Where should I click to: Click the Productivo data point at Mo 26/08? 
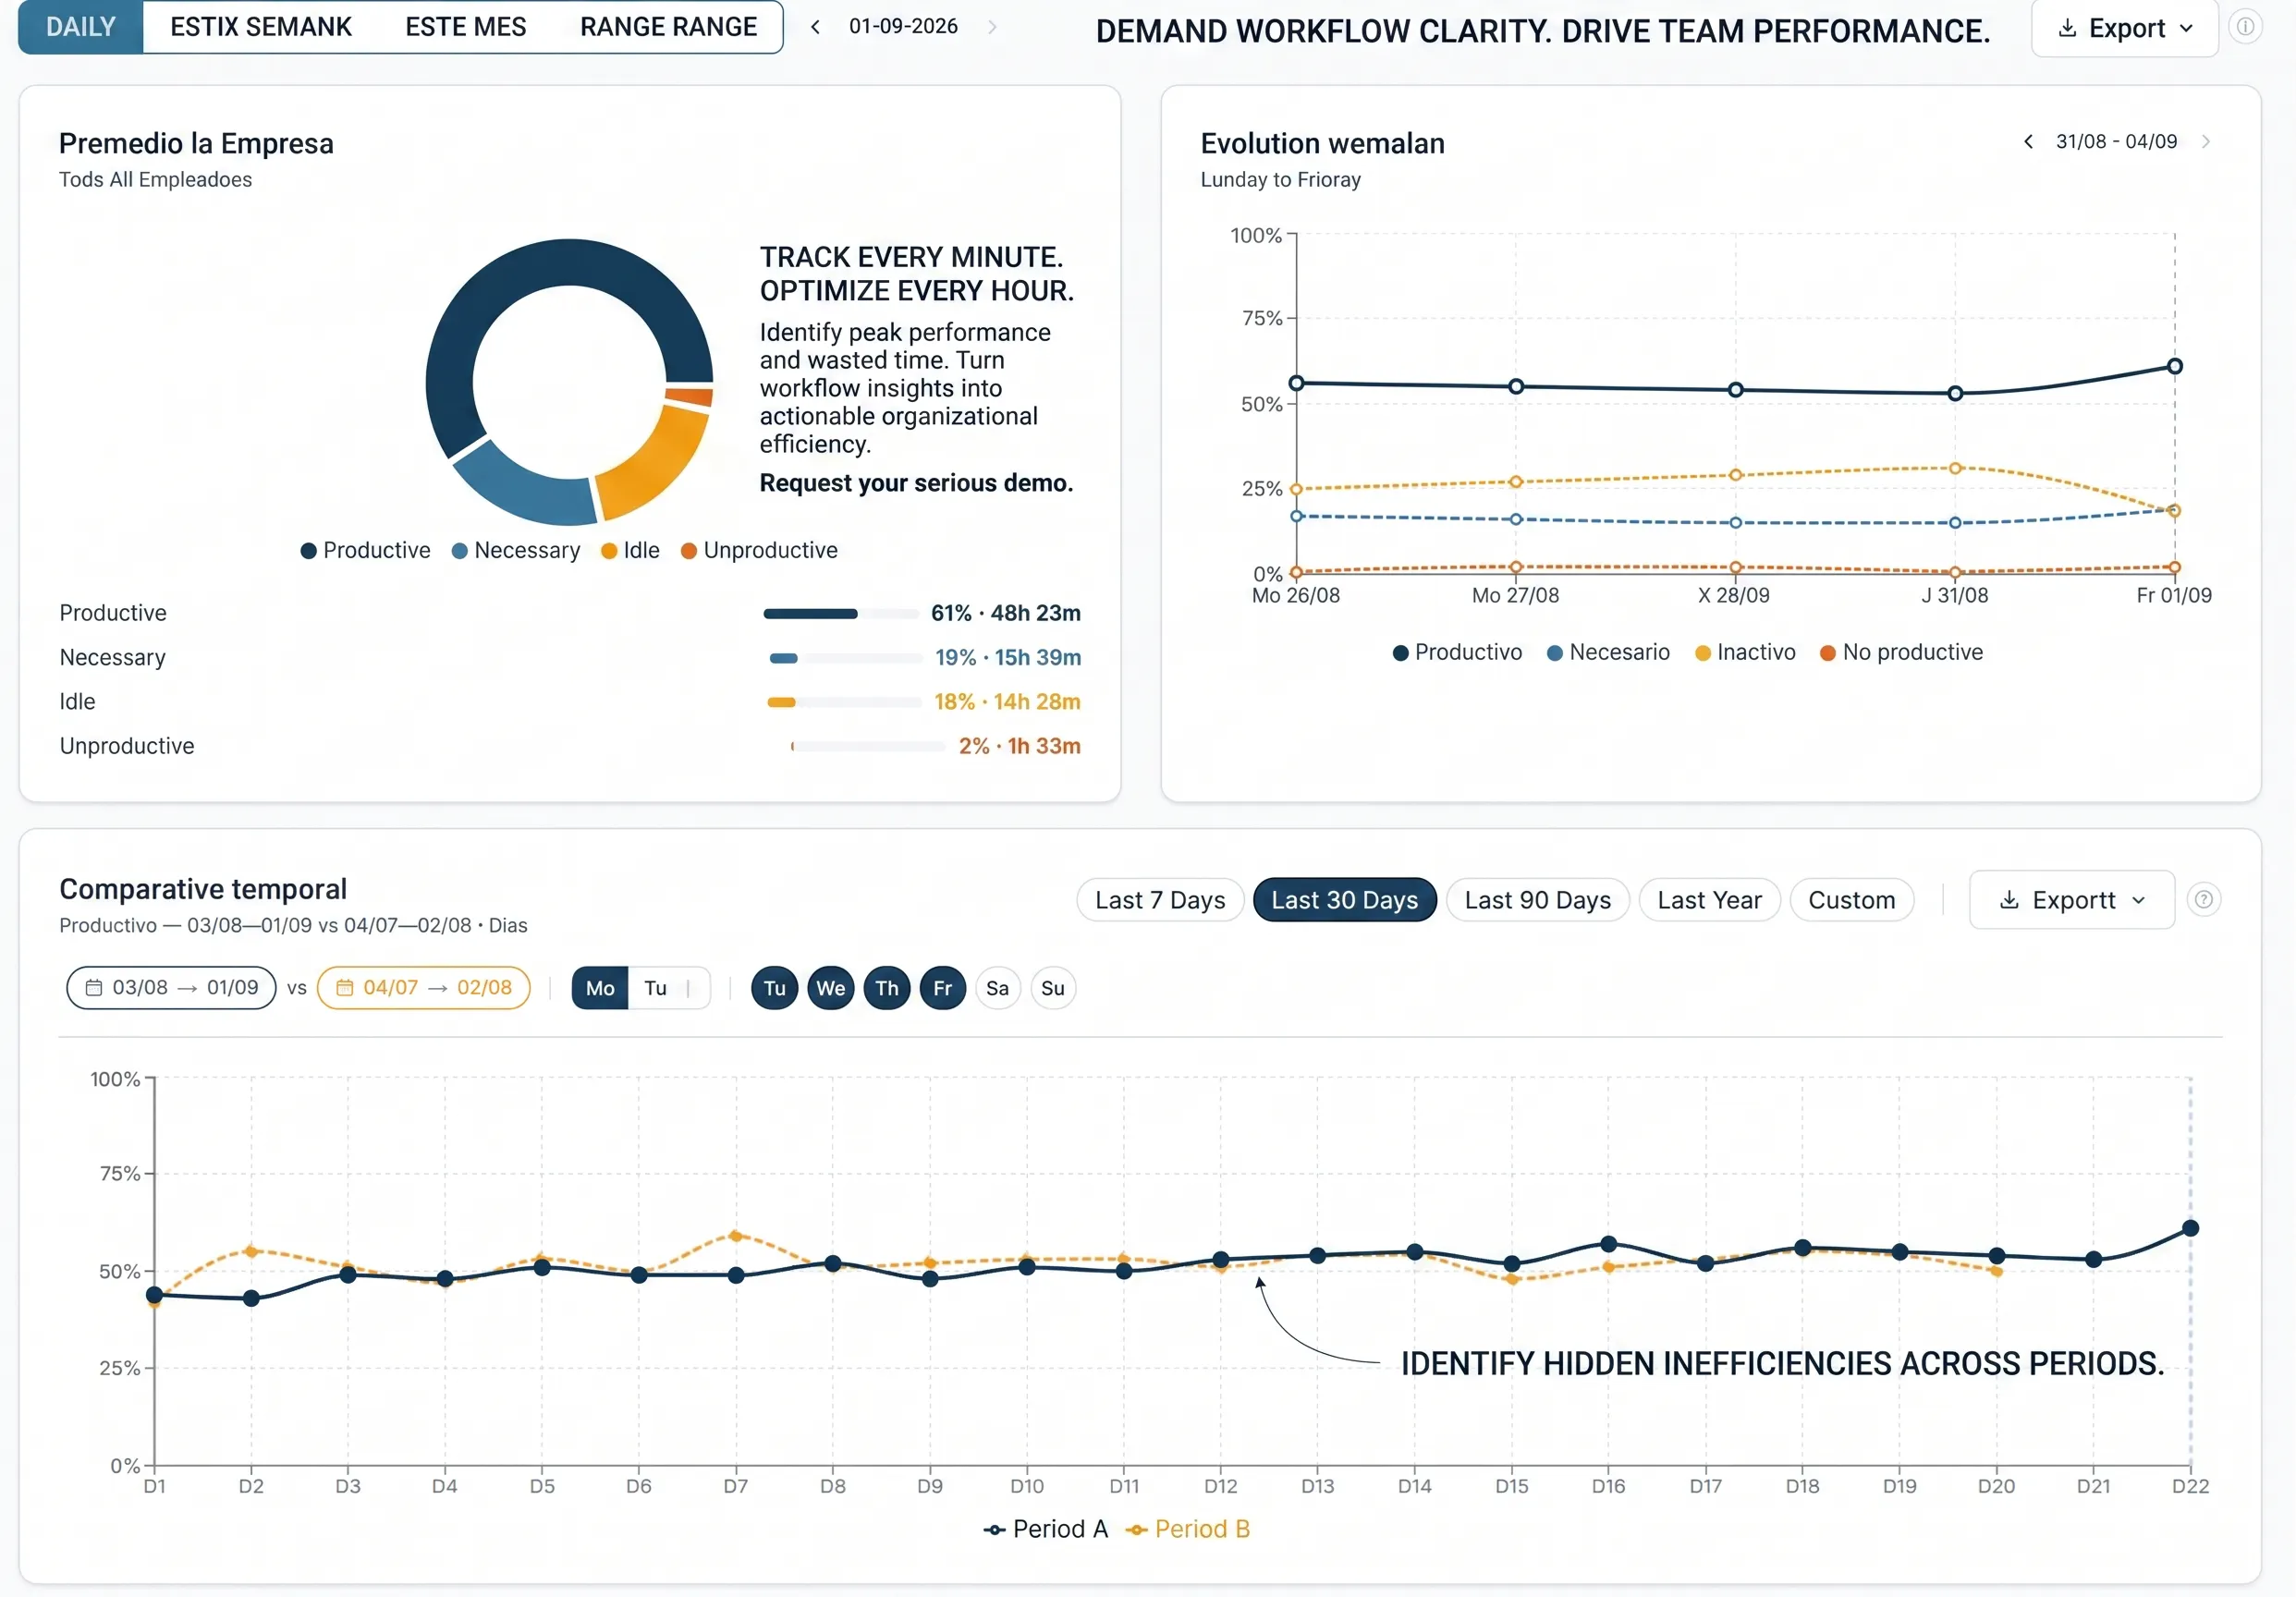pyautogui.click(x=1296, y=383)
